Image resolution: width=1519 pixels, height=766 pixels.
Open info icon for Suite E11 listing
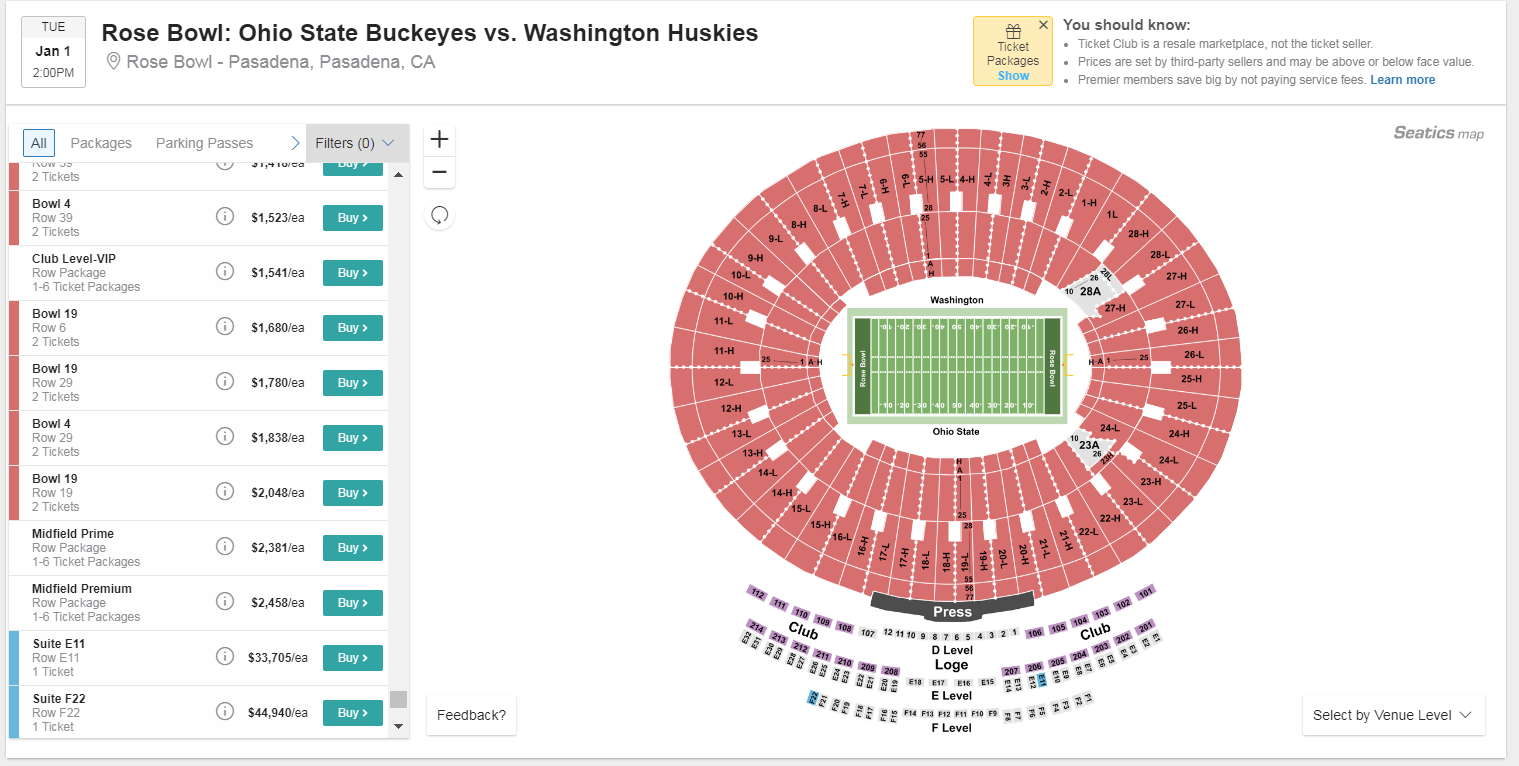point(225,657)
